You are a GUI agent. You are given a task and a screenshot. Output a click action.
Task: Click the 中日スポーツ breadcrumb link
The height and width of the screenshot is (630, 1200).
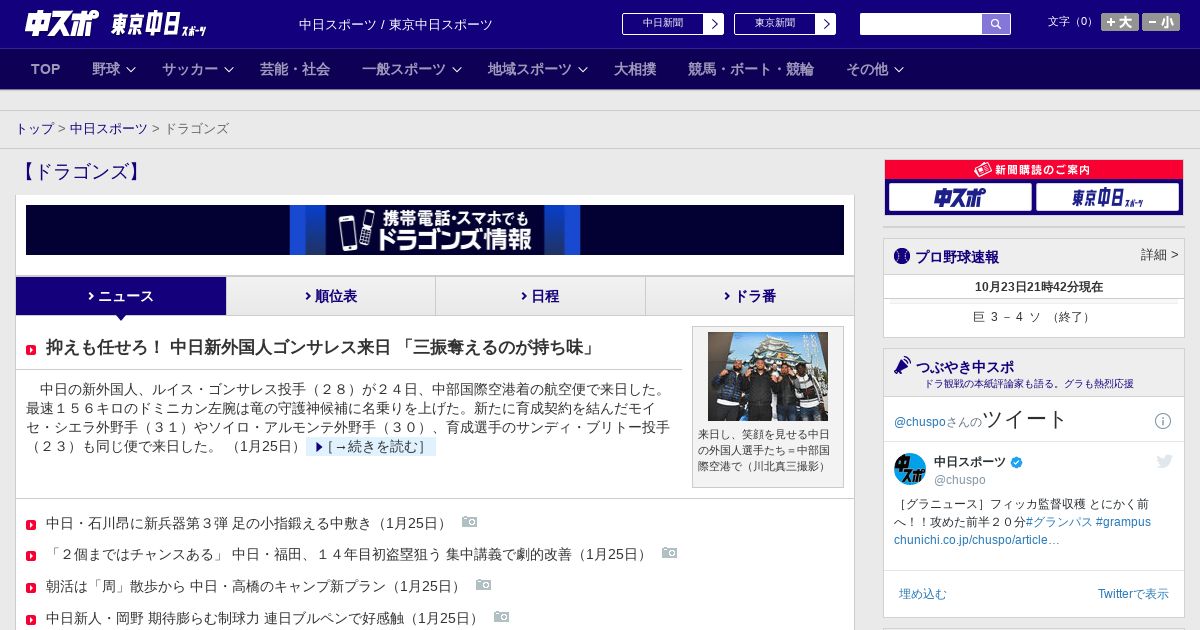click(x=109, y=128)
